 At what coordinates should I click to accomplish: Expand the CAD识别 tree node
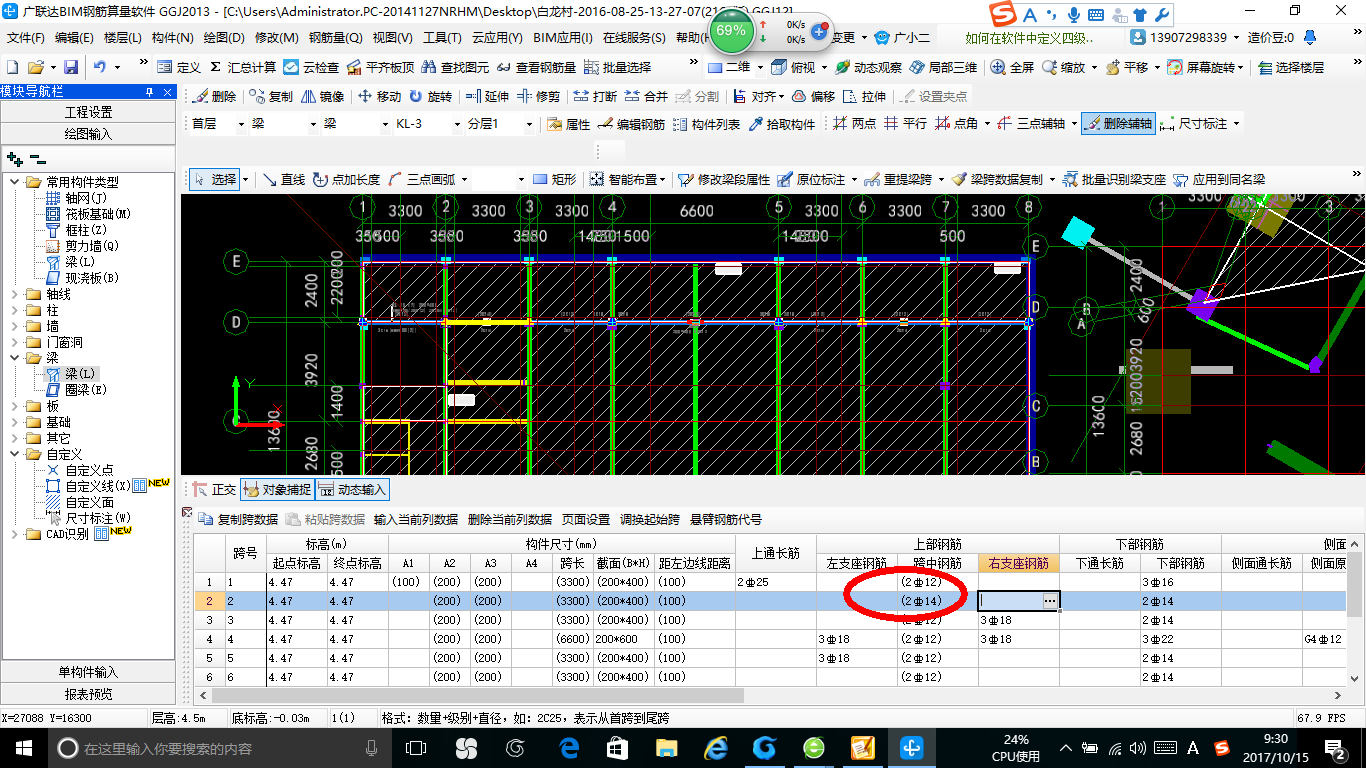[x=14, y=534]
